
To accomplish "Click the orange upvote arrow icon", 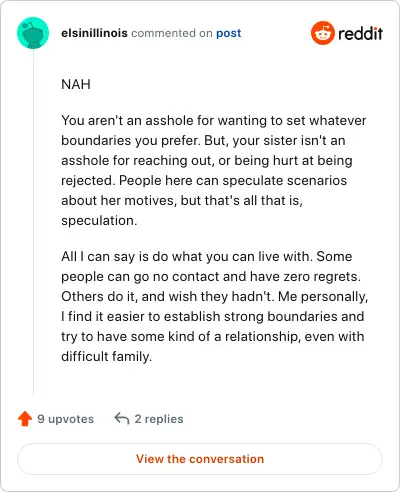I will click(x=25, y=419).
